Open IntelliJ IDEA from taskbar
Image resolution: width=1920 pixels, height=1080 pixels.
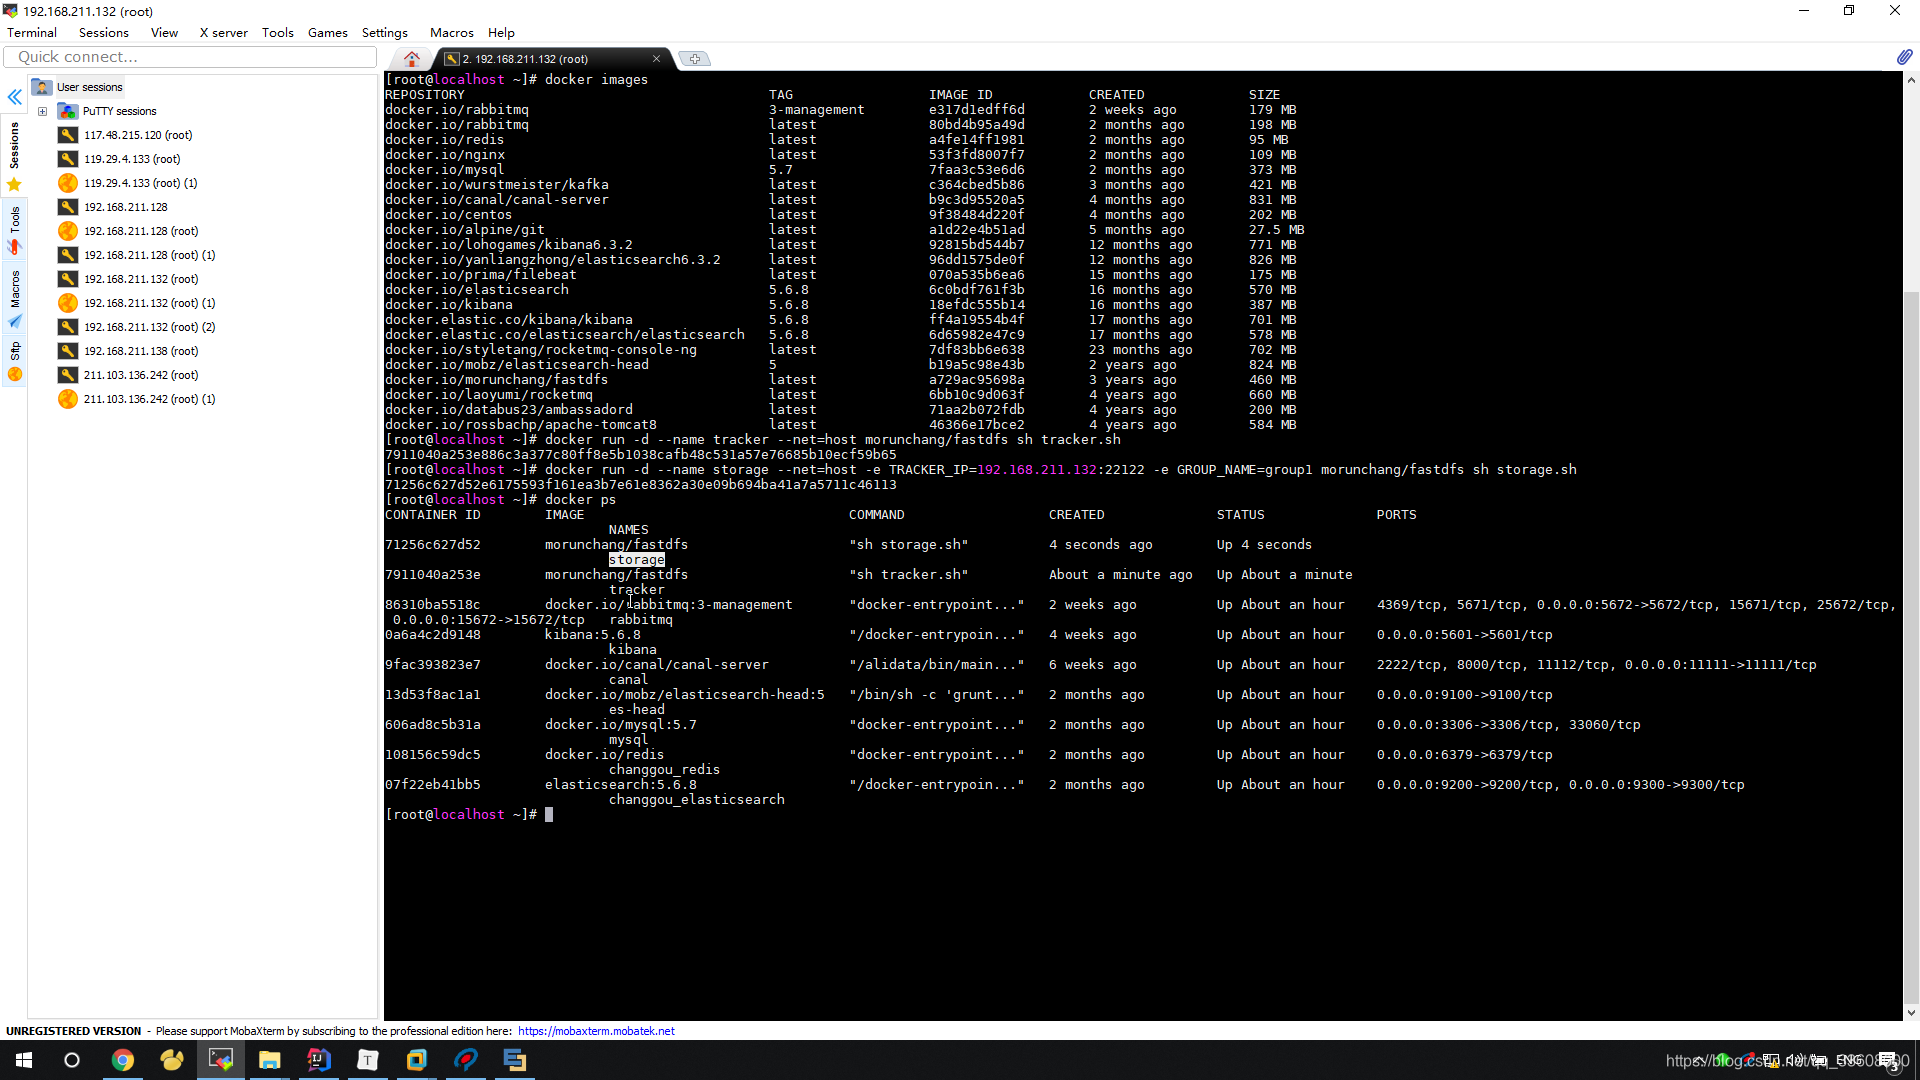coord(319,1060)
